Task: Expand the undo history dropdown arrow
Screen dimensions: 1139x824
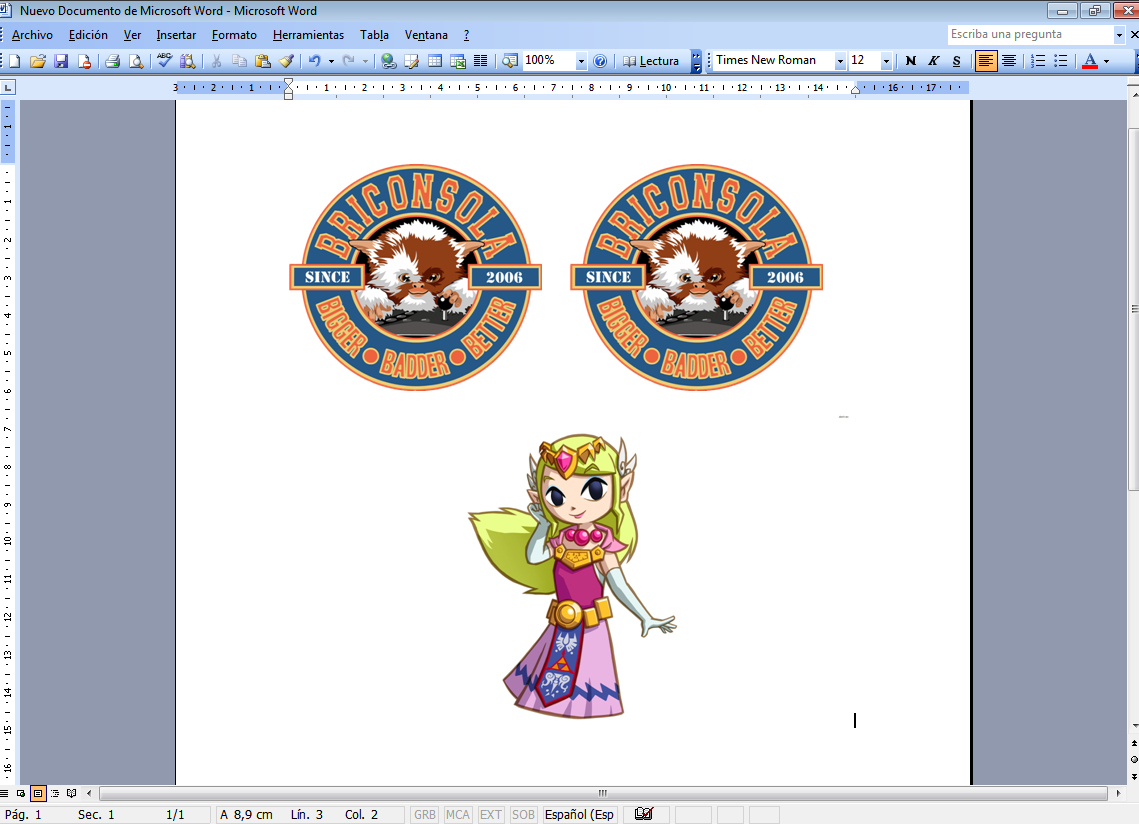Action: click(331, 61)
